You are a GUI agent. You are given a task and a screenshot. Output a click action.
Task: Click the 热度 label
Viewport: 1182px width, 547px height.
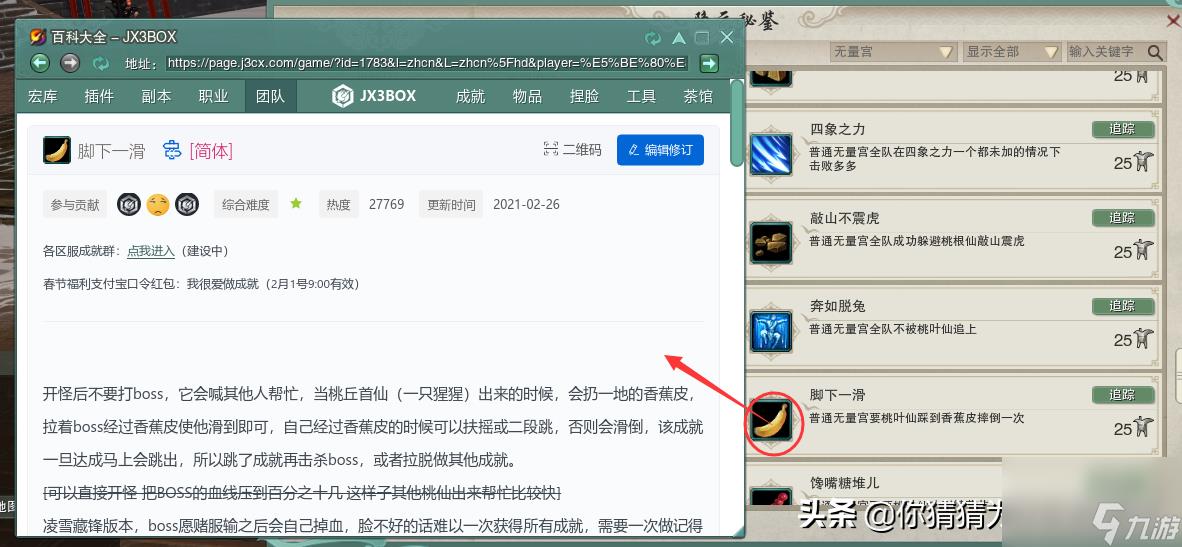[x=338, y=204]
